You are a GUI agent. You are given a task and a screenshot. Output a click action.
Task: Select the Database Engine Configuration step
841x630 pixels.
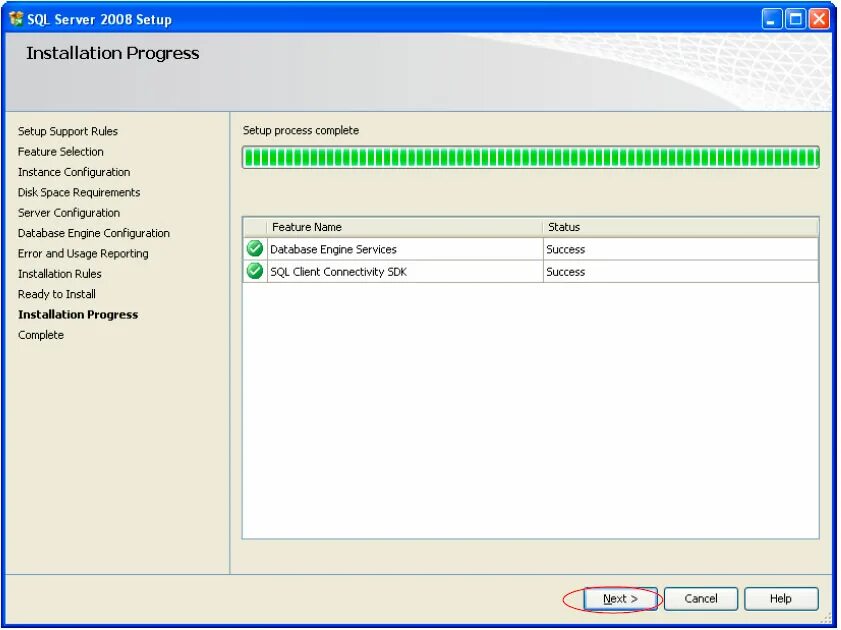pos(94,233)
